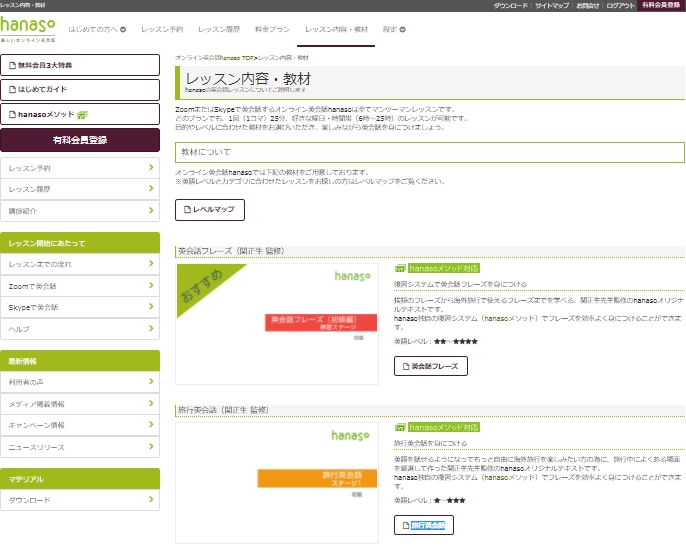
Task: Click document icon on 旅行英会話 button
Action: coord(406,525)
